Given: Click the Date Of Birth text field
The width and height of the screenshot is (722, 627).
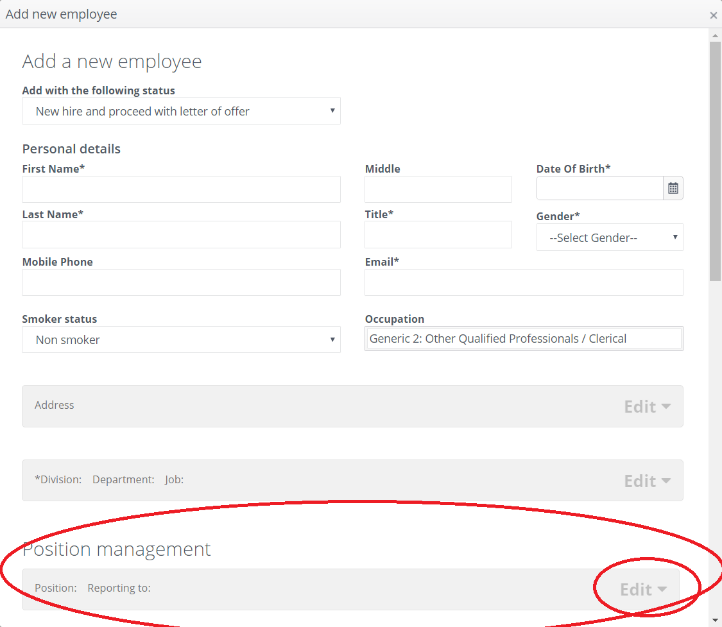Looking at the screenshot, I should (600, 188).
